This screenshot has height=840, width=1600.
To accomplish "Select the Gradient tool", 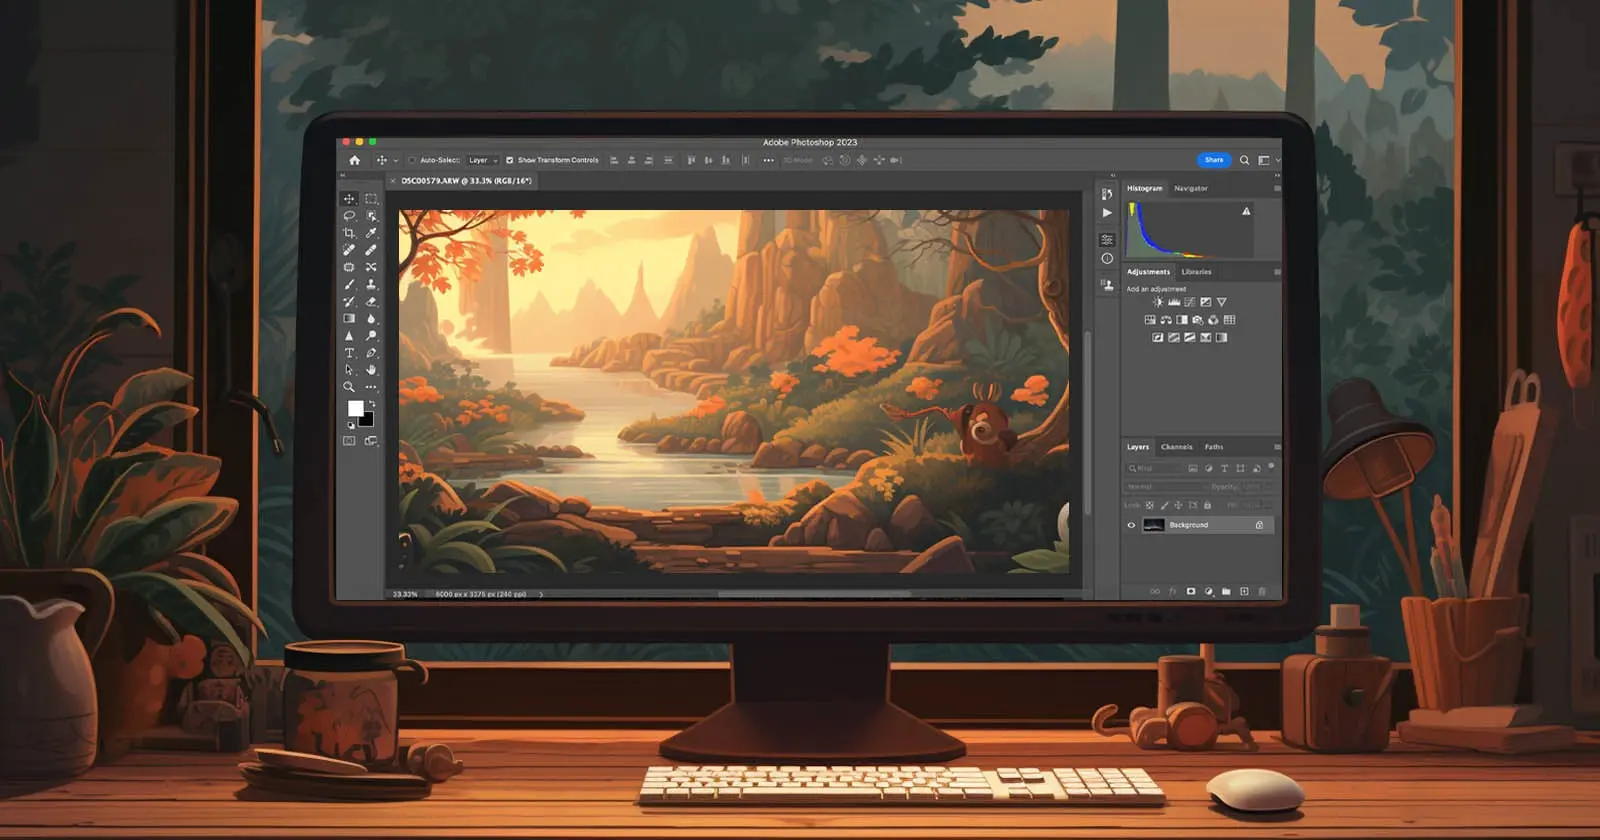I will tap(349, 319).
